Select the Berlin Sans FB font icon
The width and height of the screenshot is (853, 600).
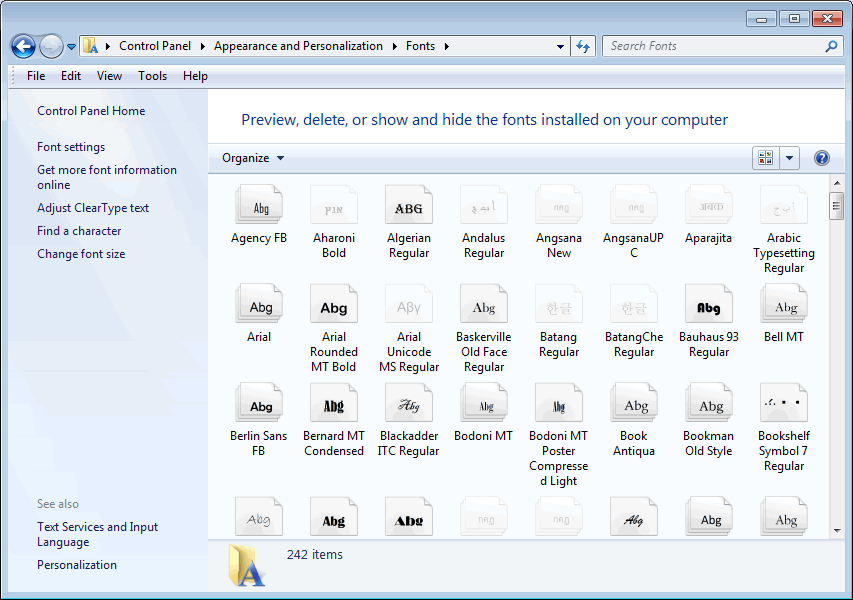tap(259, 403)
